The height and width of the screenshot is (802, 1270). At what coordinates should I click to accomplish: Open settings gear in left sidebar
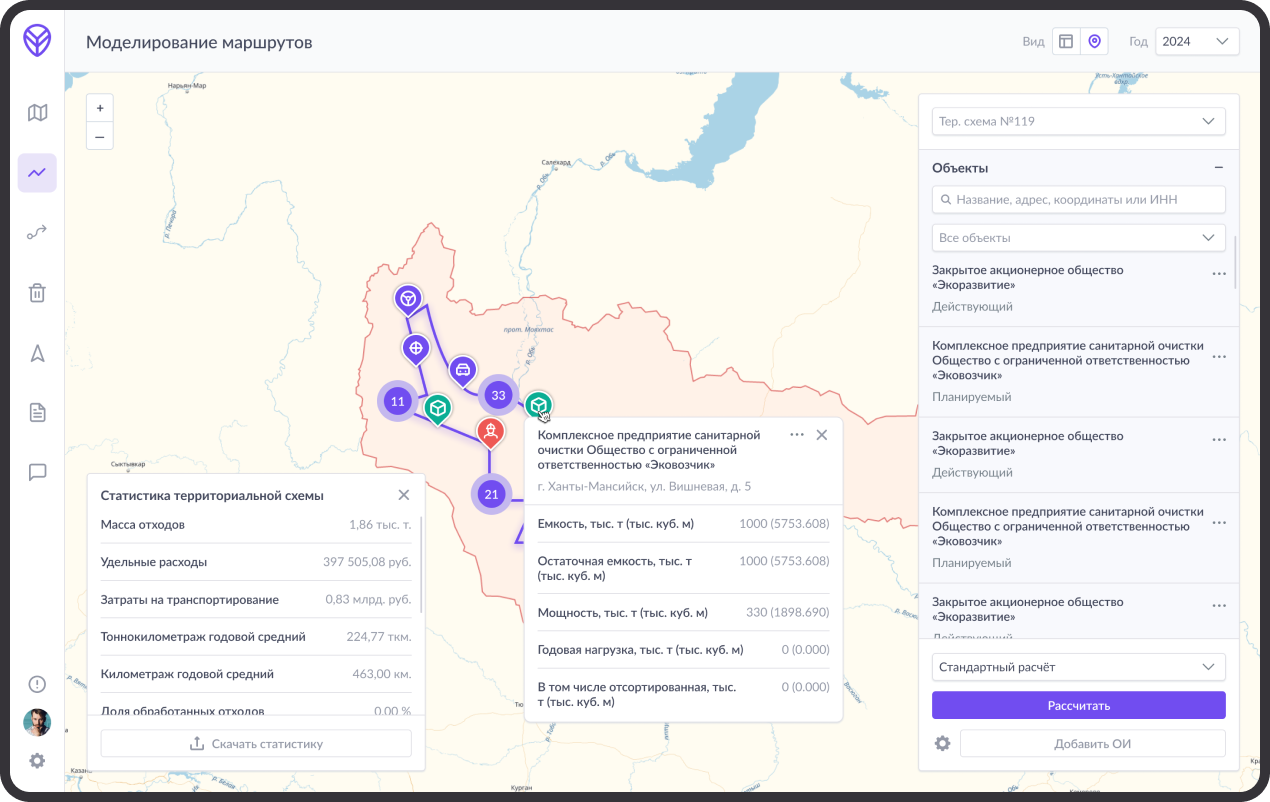click(x=37, y=761)
